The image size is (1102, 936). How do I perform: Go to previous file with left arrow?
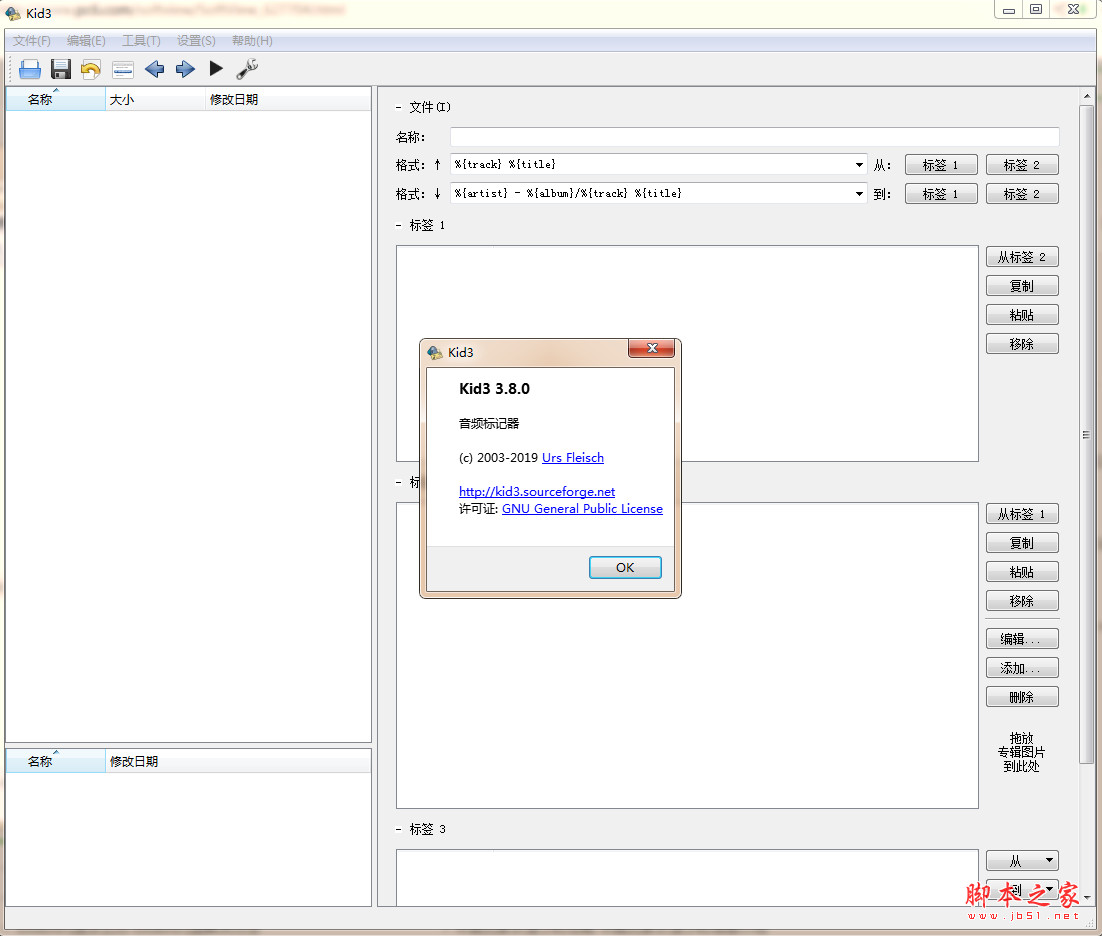pos(154,69)
